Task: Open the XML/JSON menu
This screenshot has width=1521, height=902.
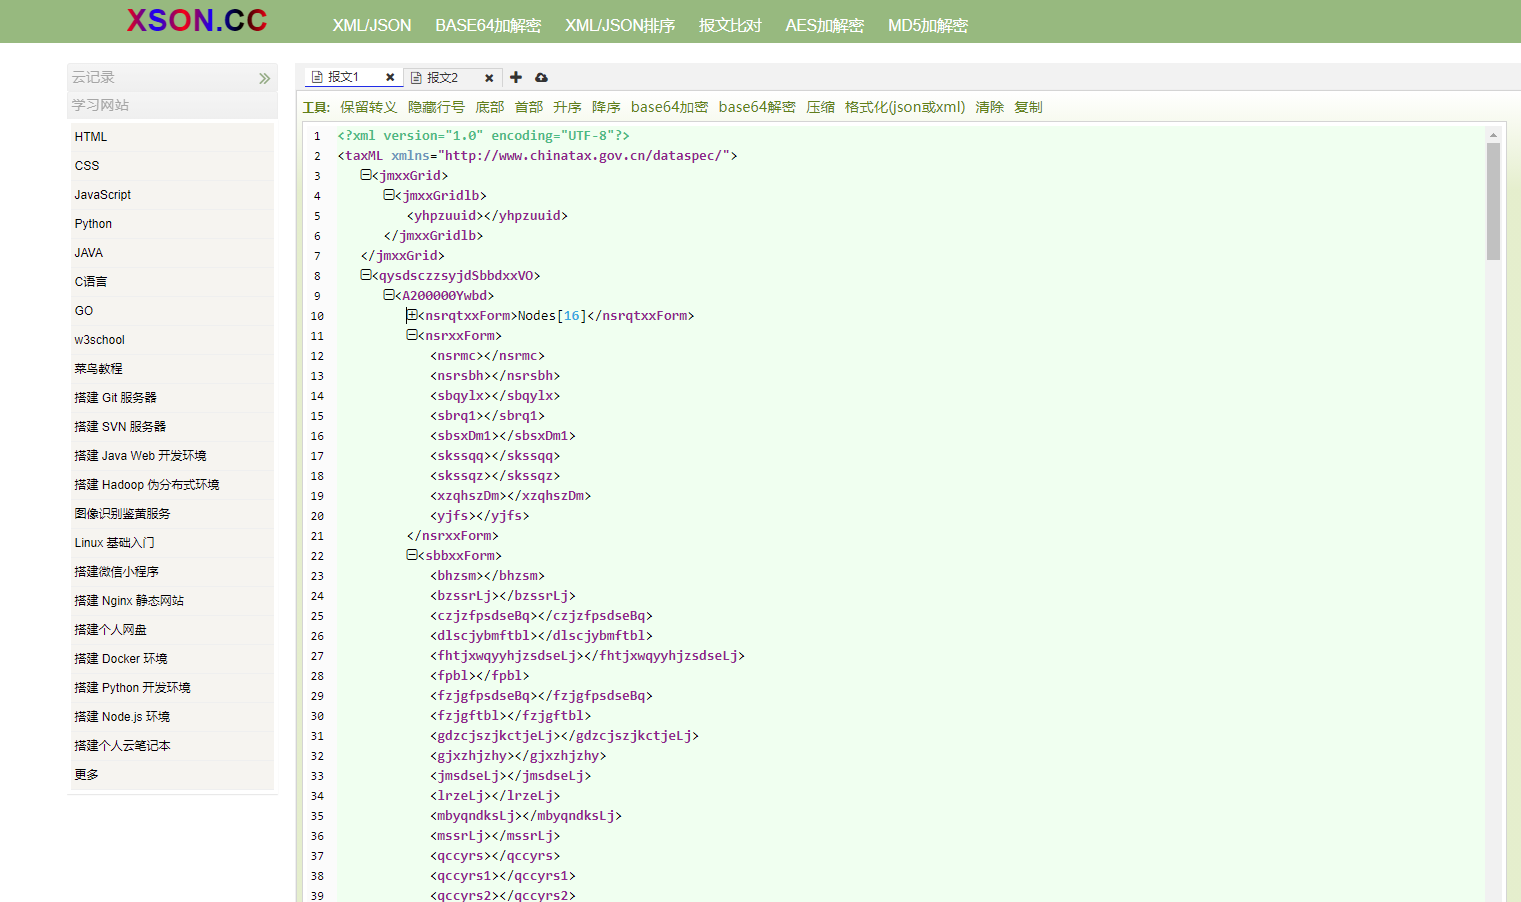Action: coord(372,25)
